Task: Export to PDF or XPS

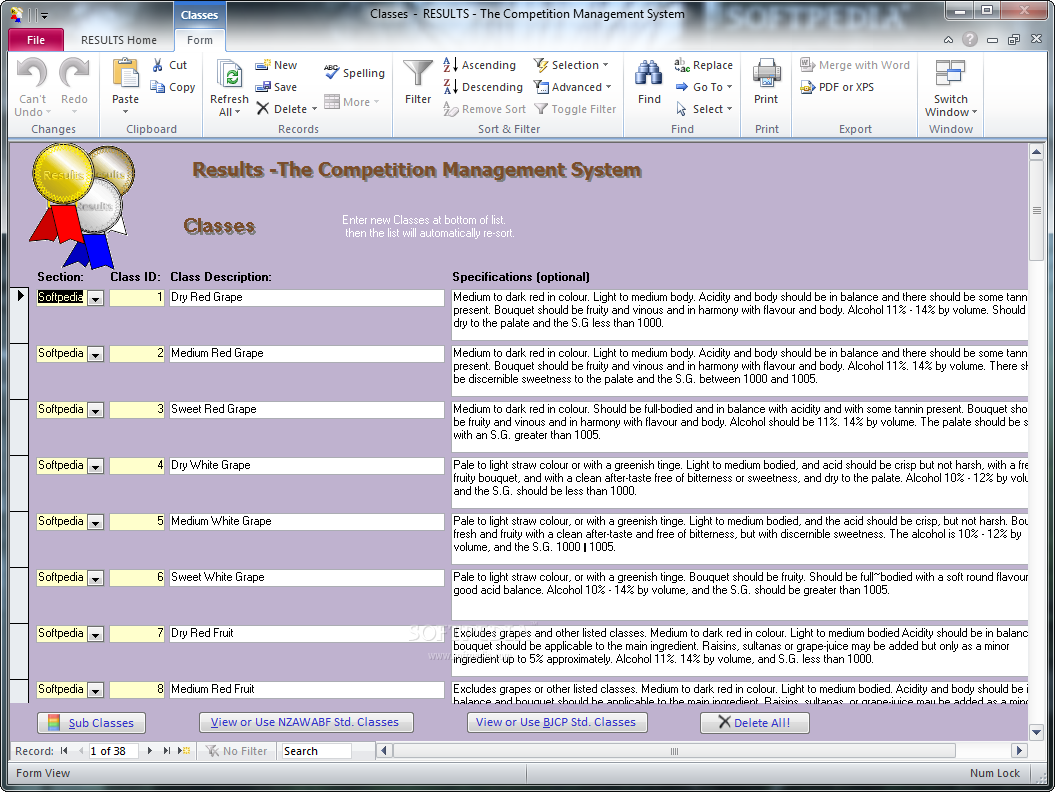Action: click(x=838, y=87)
